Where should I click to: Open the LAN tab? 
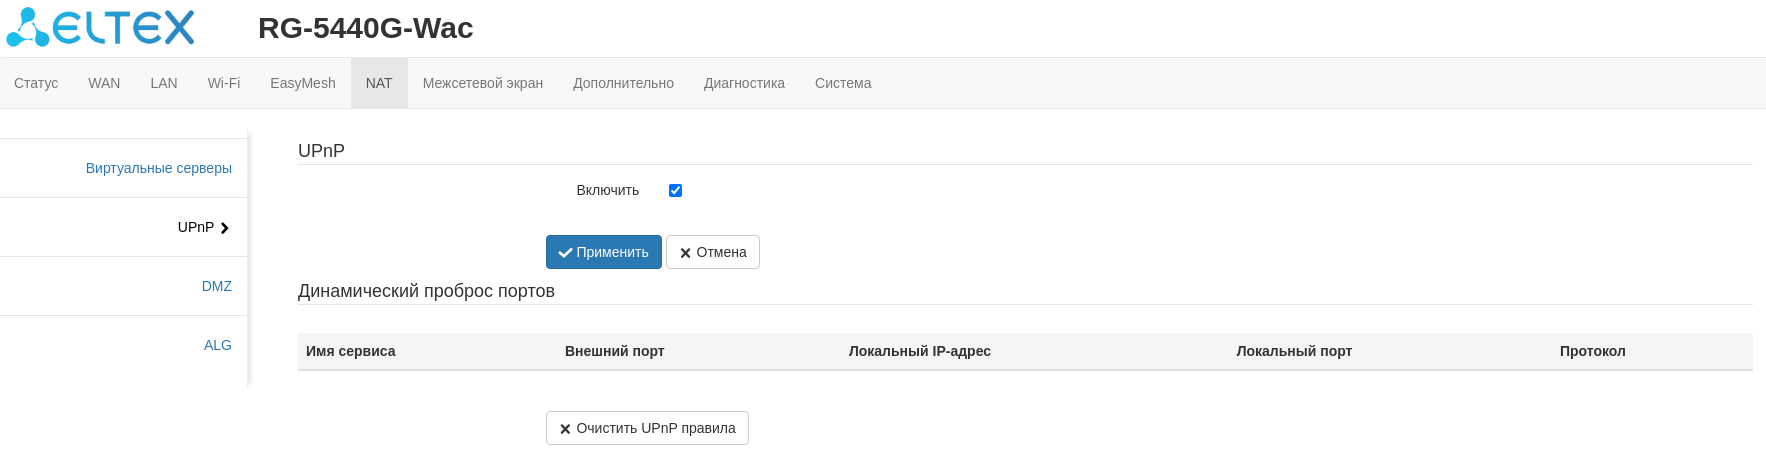(x=164, y=83)
